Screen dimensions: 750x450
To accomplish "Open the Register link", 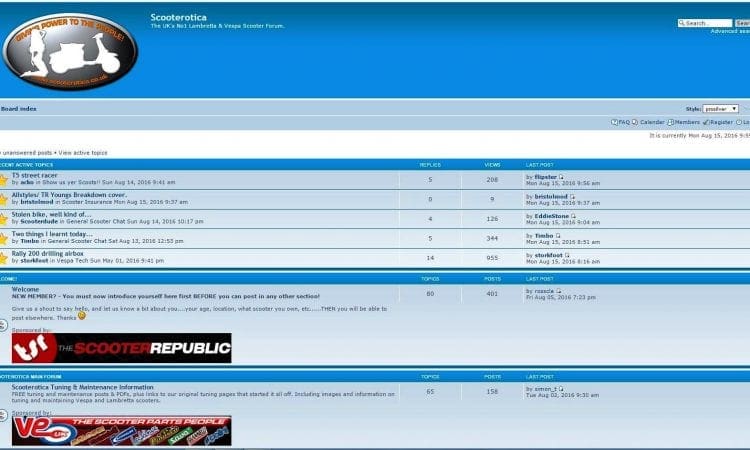I will 721,122.
